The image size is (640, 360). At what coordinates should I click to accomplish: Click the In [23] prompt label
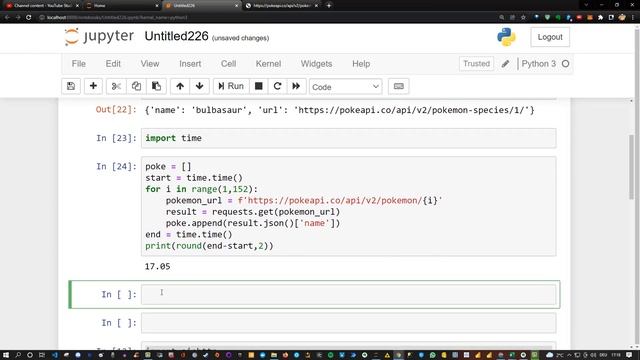pyautogui.click(x=116, y=138)
